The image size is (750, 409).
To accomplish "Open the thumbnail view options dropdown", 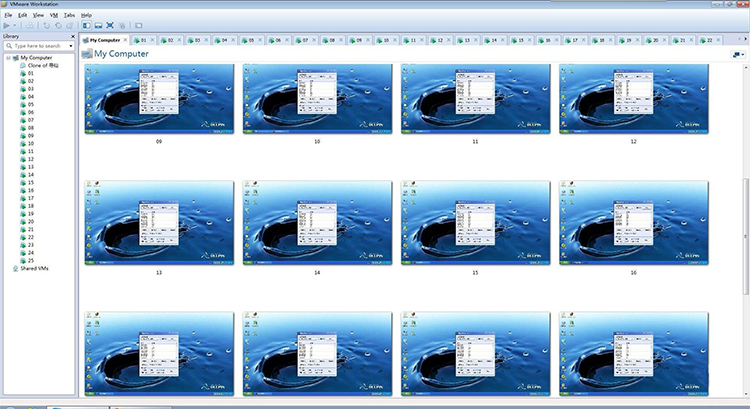I will (x=739, y=55).
